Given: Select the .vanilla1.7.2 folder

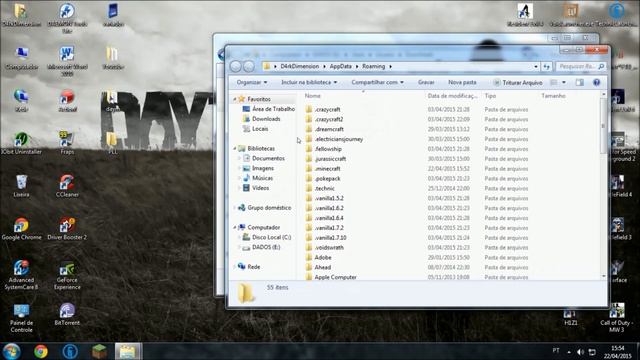Looking at the screenshot, I should 329,228.
